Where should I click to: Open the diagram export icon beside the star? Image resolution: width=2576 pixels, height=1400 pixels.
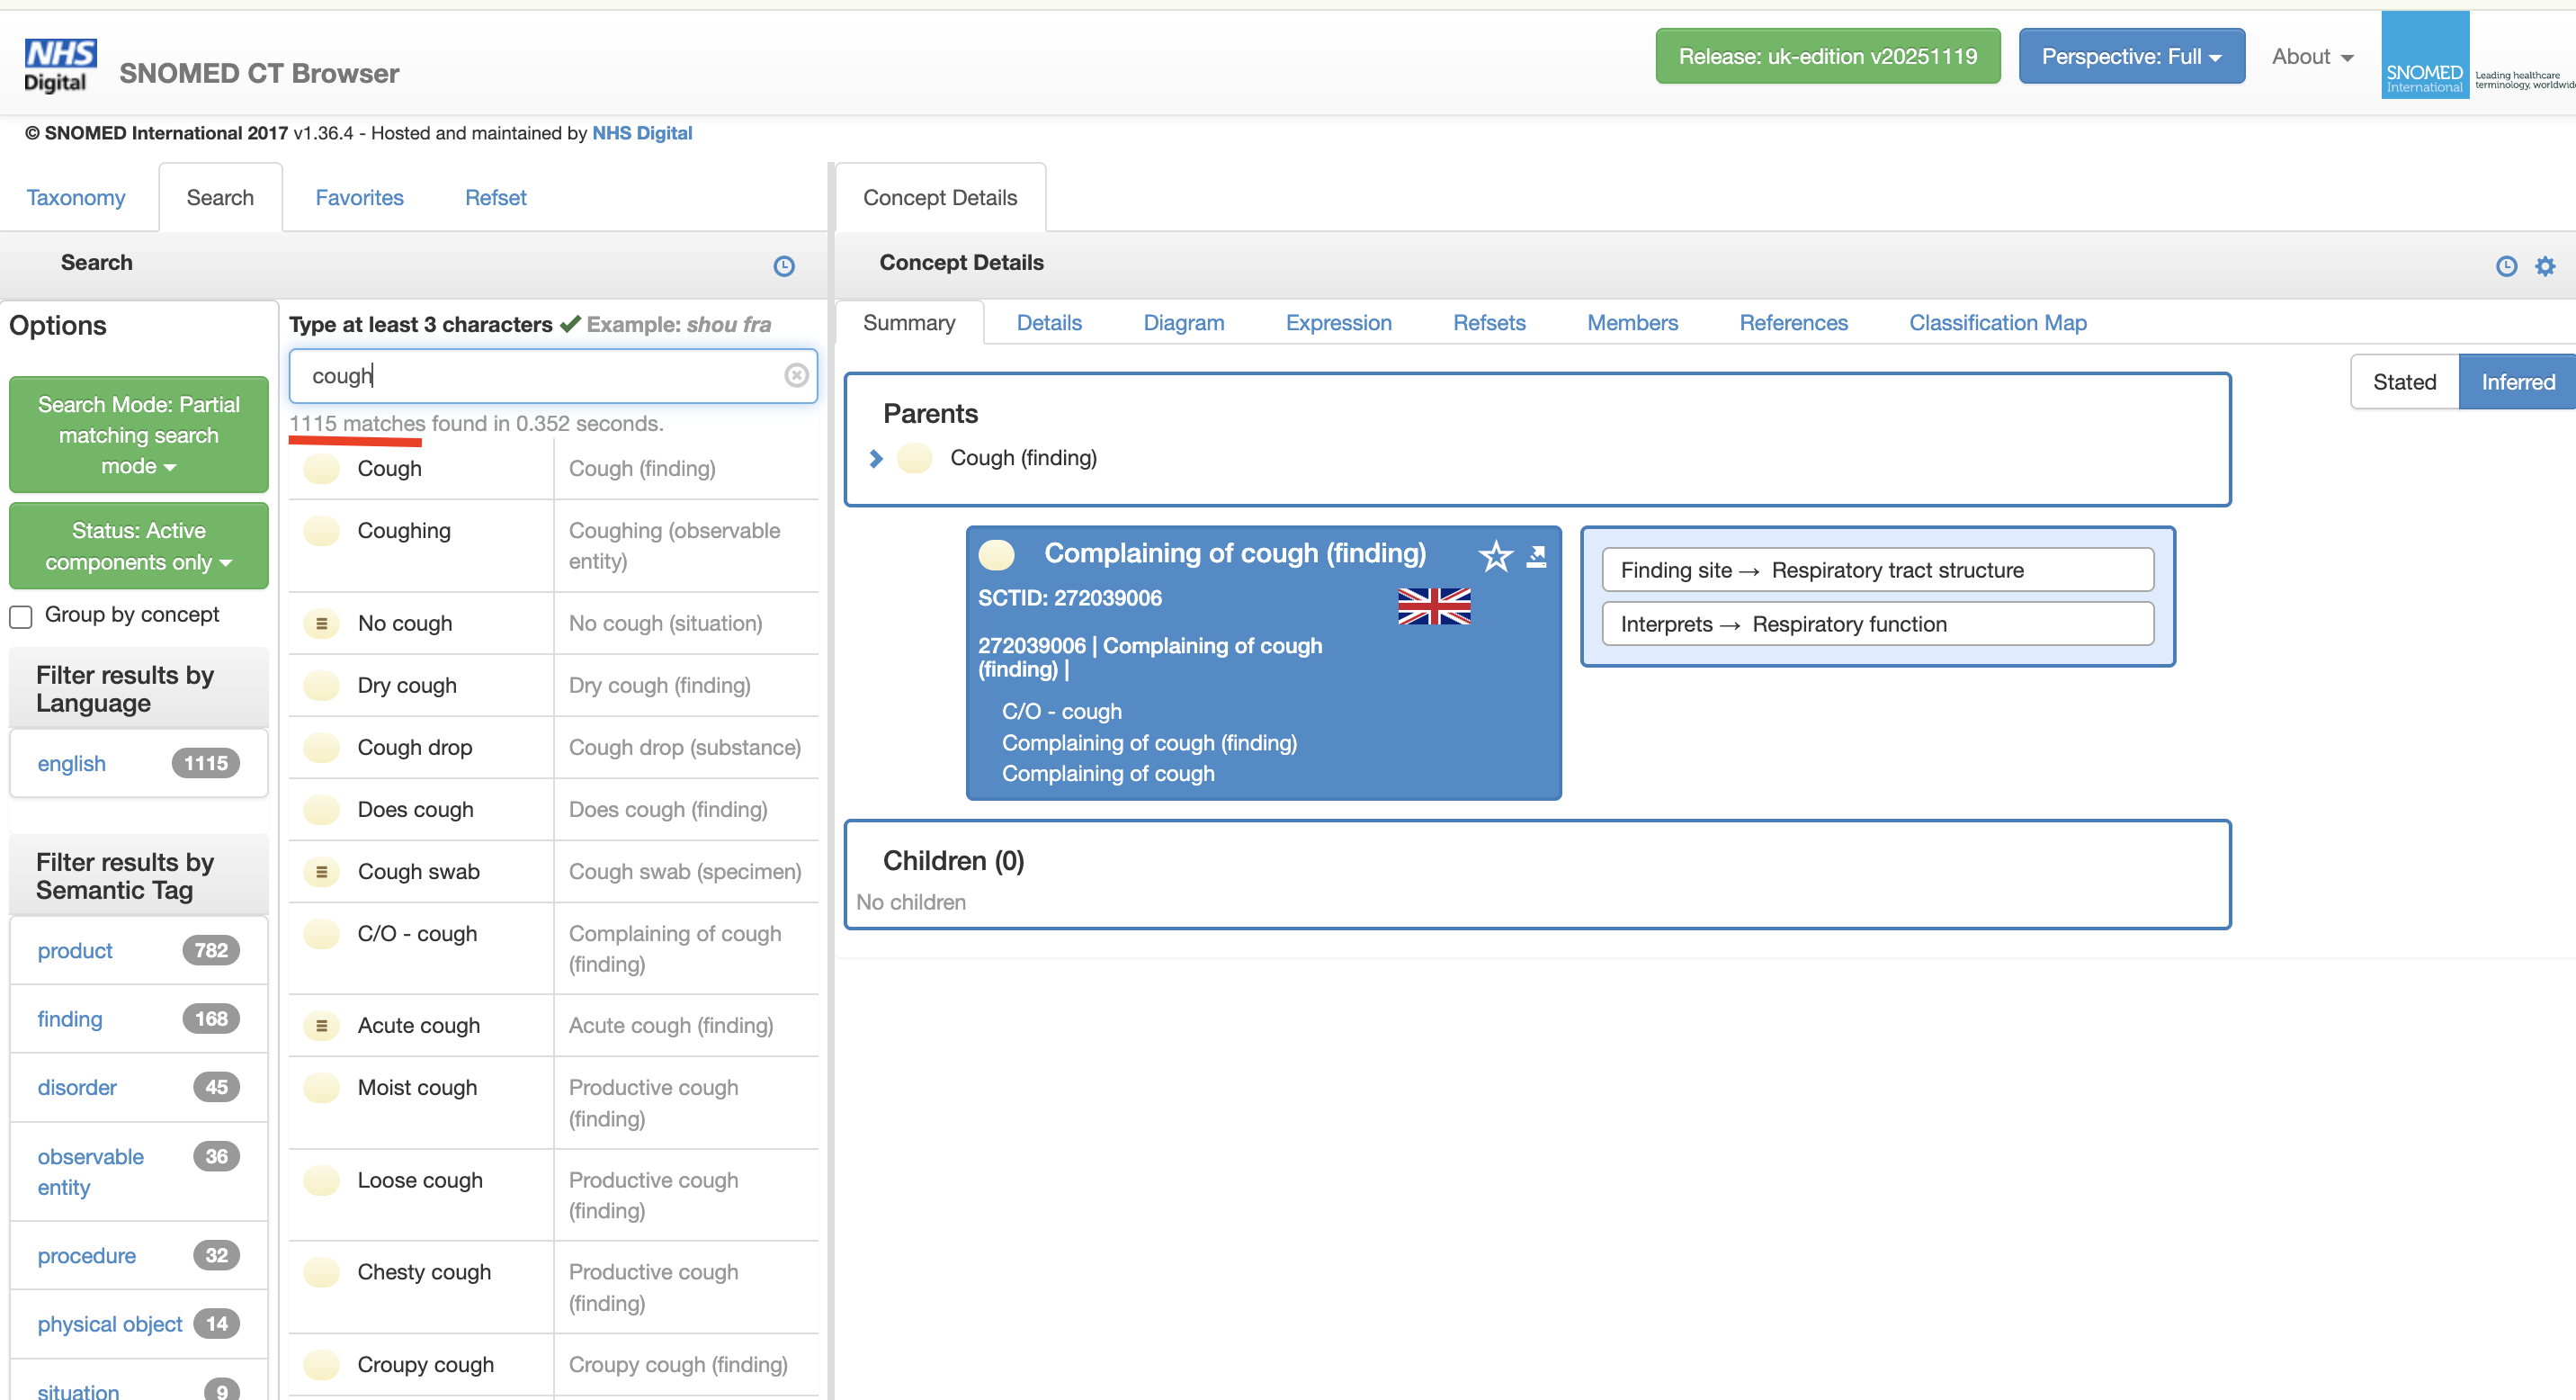coord(1537,555)
